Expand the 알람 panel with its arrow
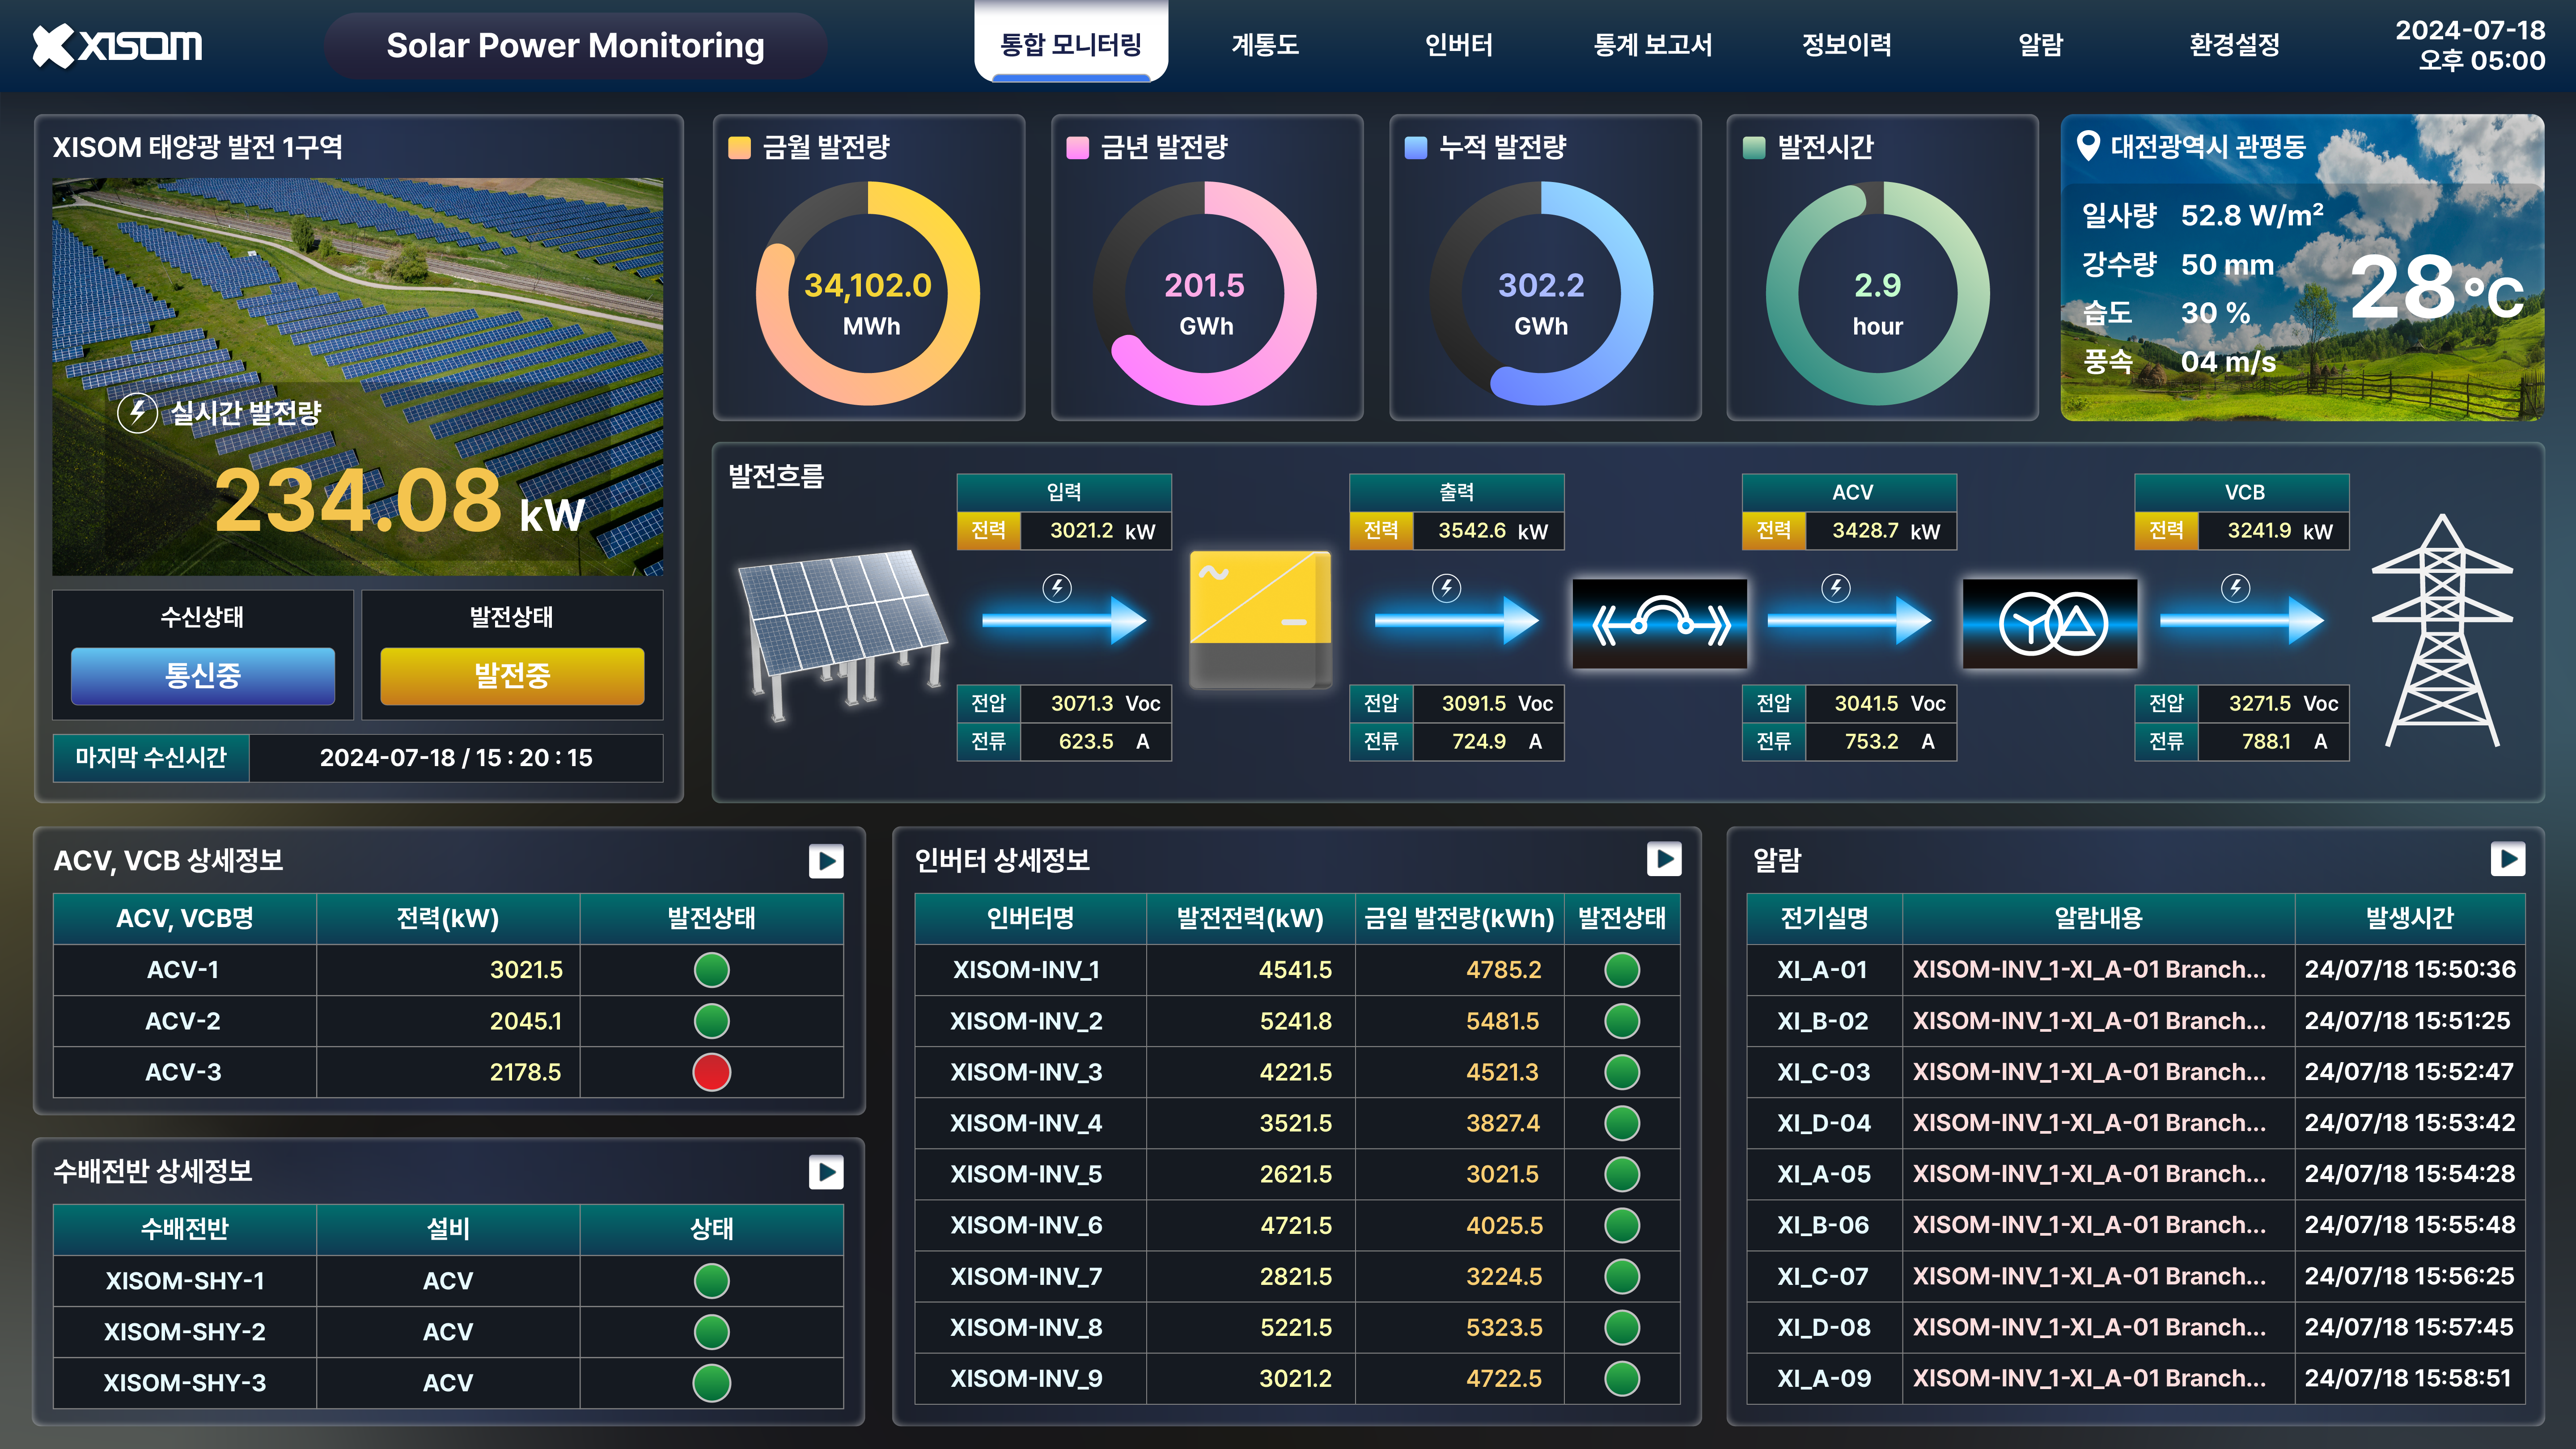Screen dimensions: 2576x1449 click(x=2510, y=859)
